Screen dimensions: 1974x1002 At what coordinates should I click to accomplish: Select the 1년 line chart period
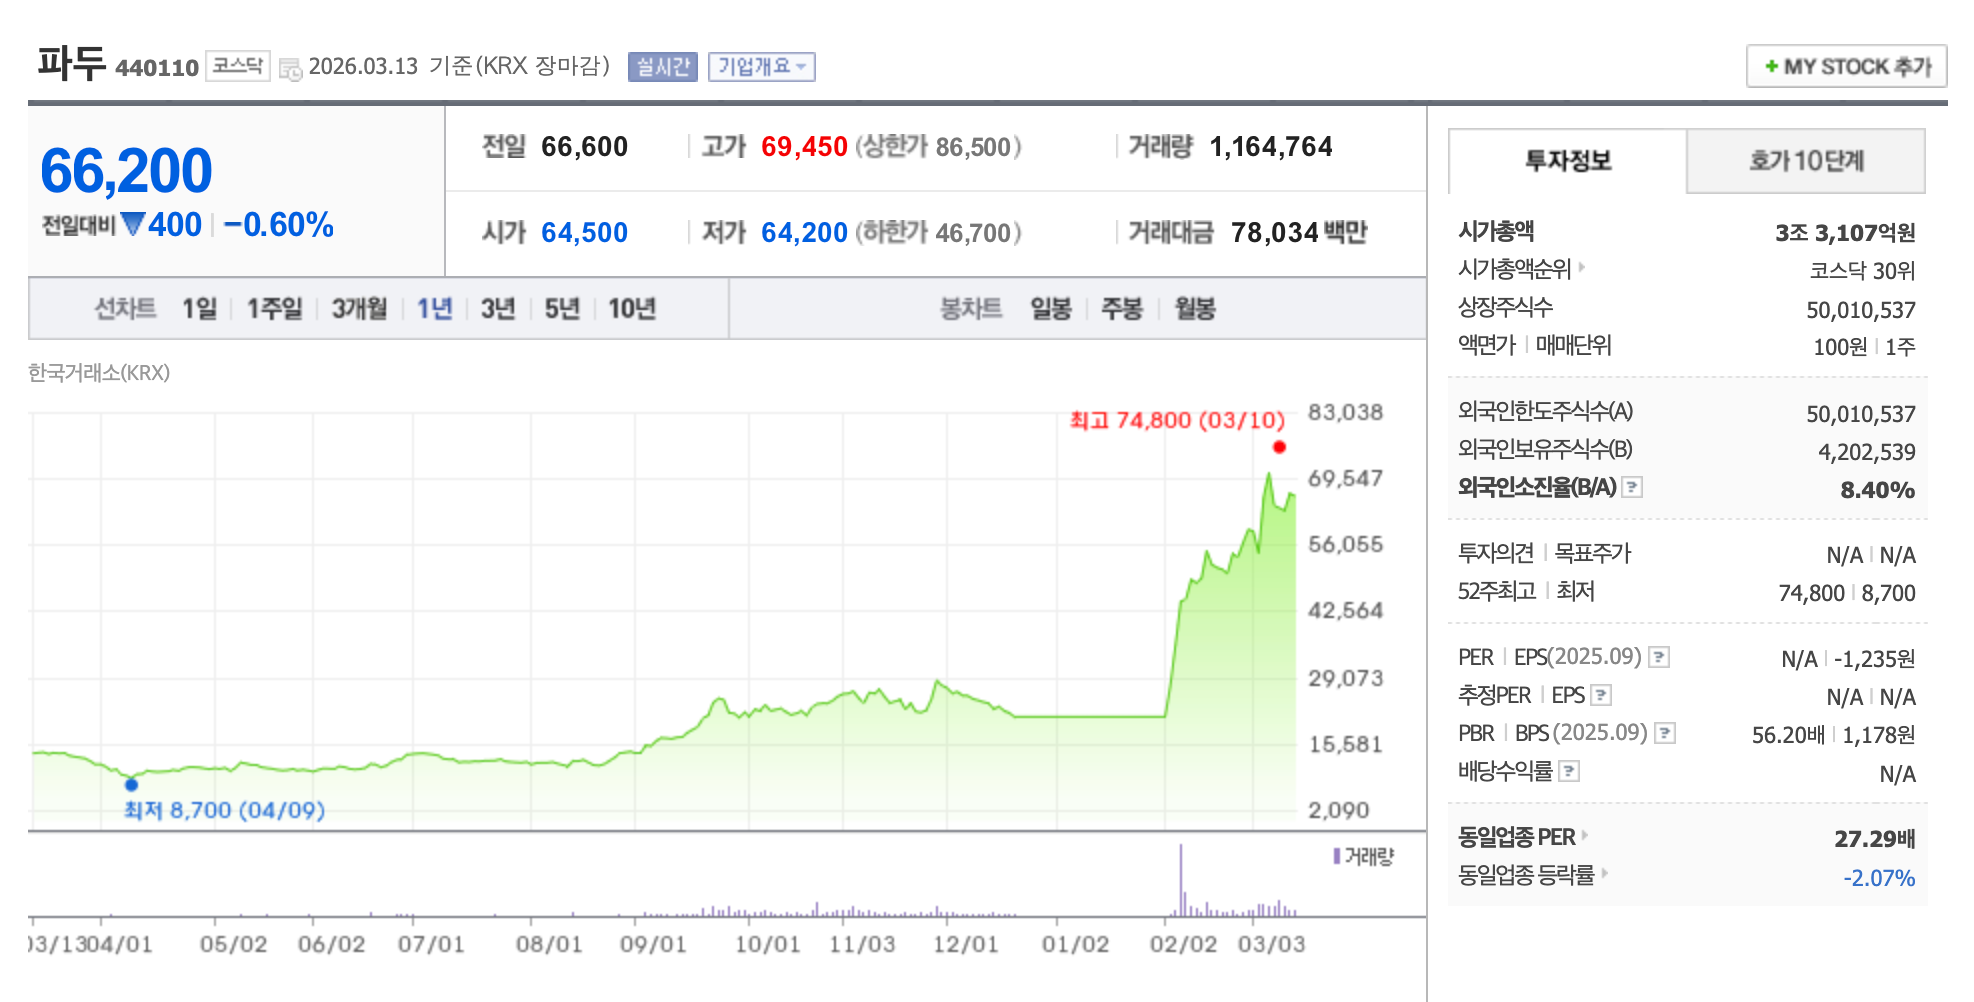coord(435,309)
